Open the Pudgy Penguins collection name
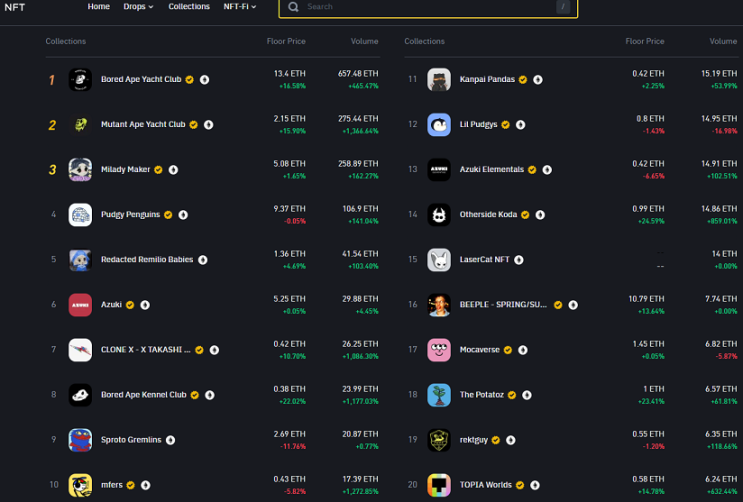Image resolution: width=743 pixels, height=502 pixels. 130,214
